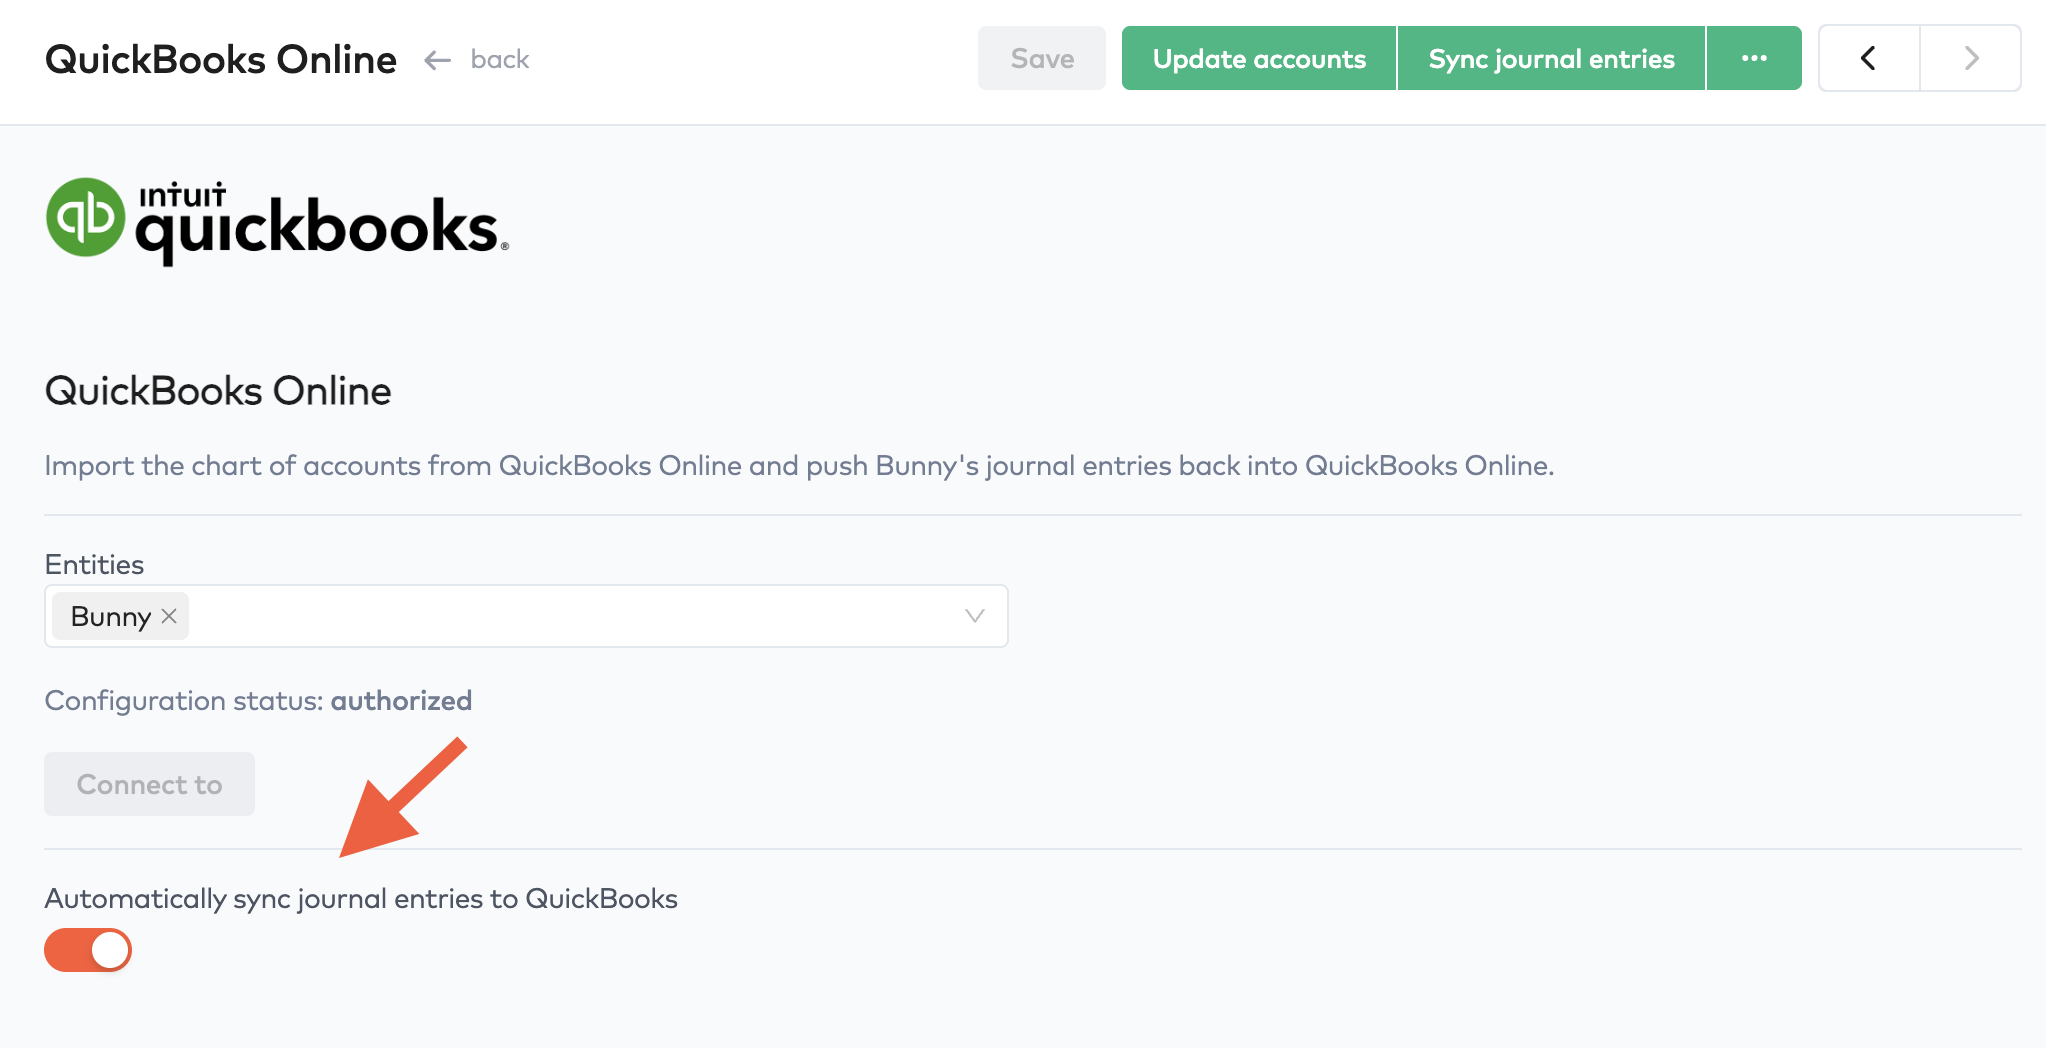Click the 'QuickBooks Online' page title
This screenshot has height=1048, width=2046.
221,60
